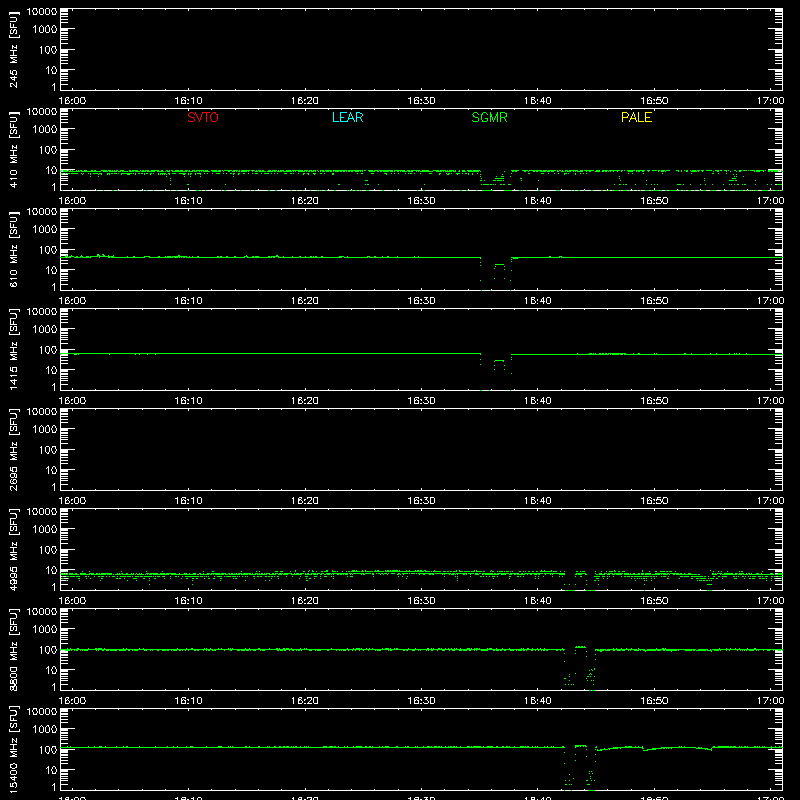Select the 410 MHz [SFU] axis title
This screenshot has width=800, height=800.
click(x=13, y=149)
